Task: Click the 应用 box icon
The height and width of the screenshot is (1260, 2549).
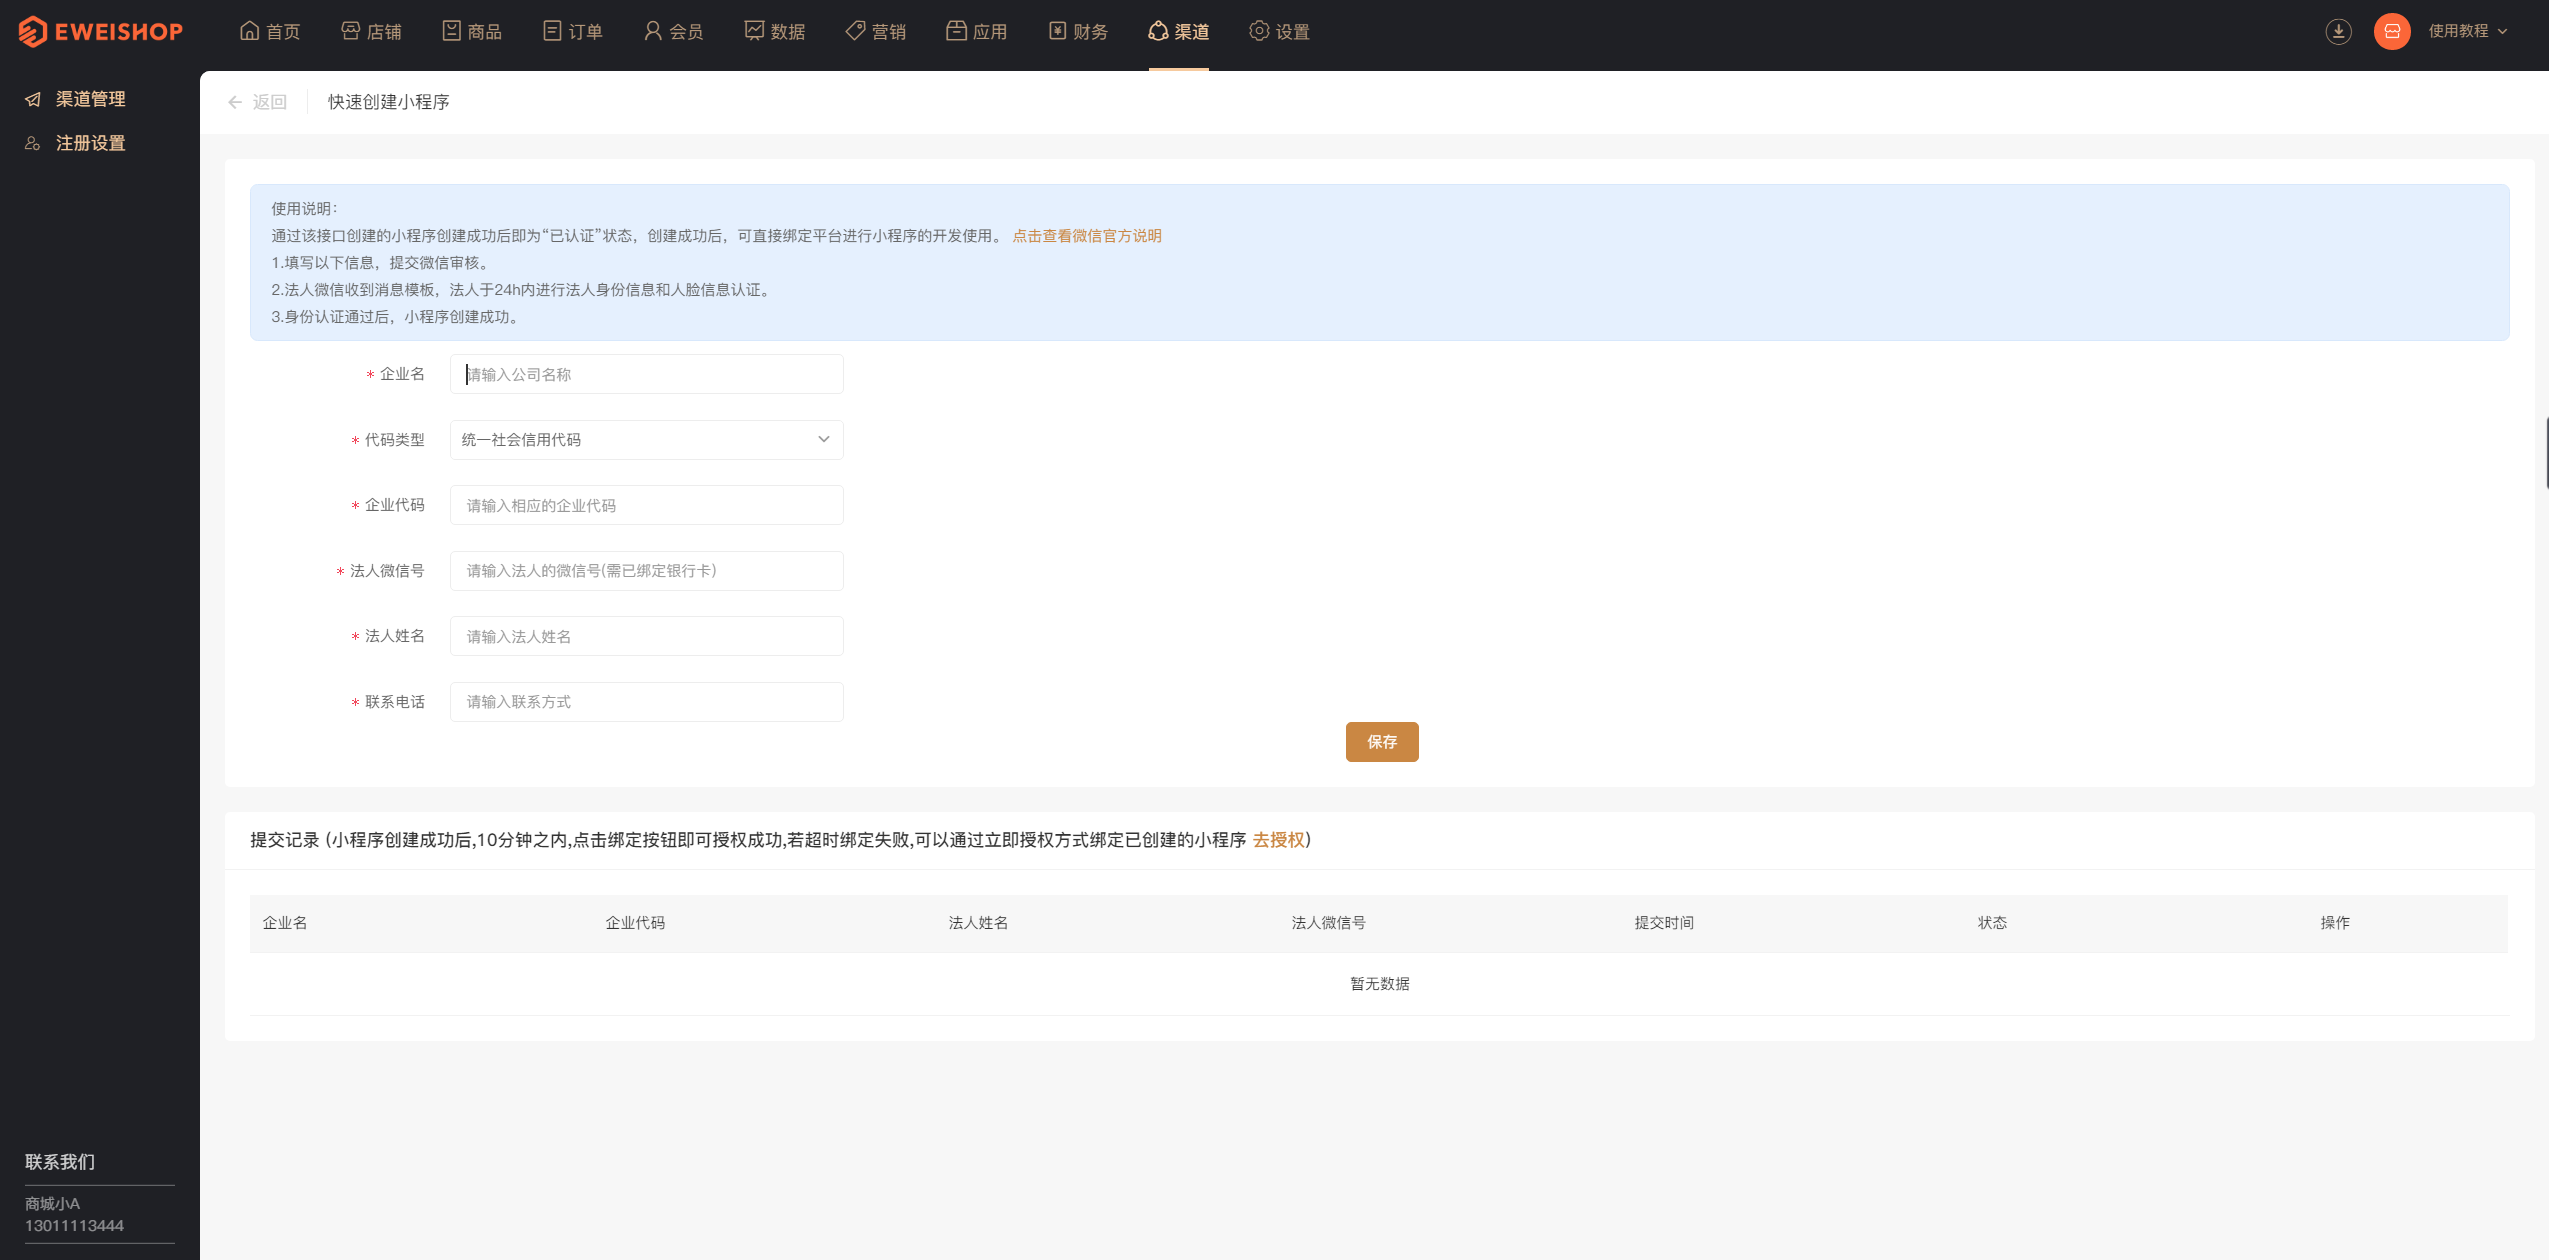Action: click(957, 31)
